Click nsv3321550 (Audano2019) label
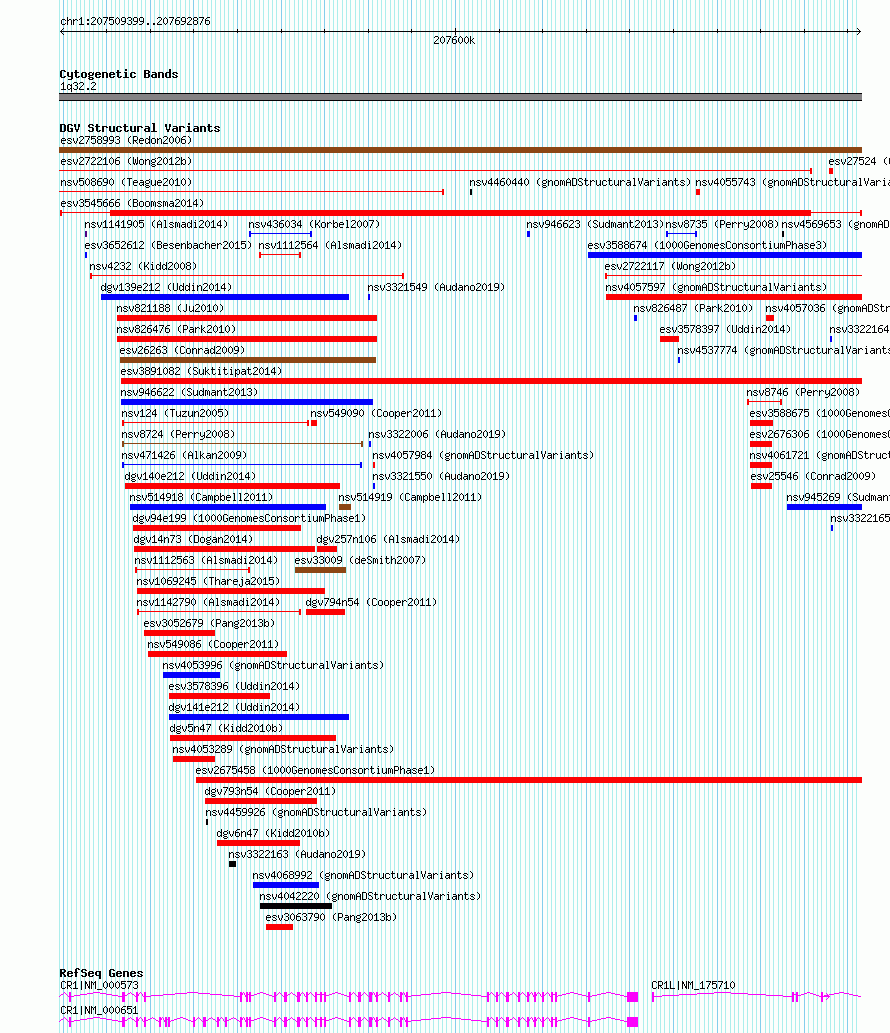Image resolution: width=890 pixels, height=1033 pixels. tap(441, 478)
